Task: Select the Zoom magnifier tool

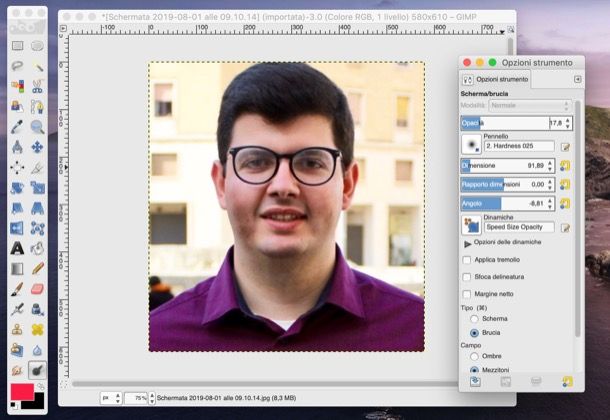Action: (x=37, y=127)
